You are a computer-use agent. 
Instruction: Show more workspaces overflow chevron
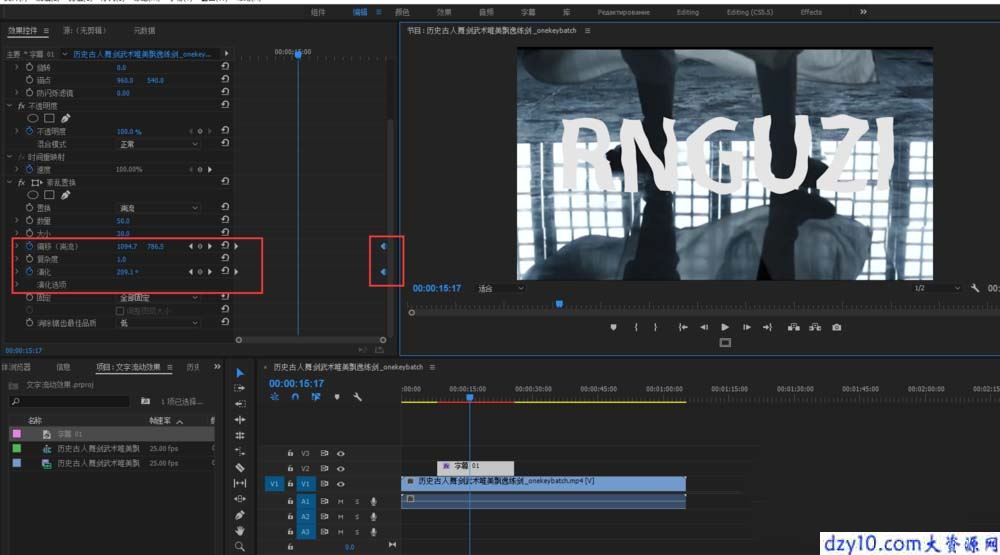[863, 11]
